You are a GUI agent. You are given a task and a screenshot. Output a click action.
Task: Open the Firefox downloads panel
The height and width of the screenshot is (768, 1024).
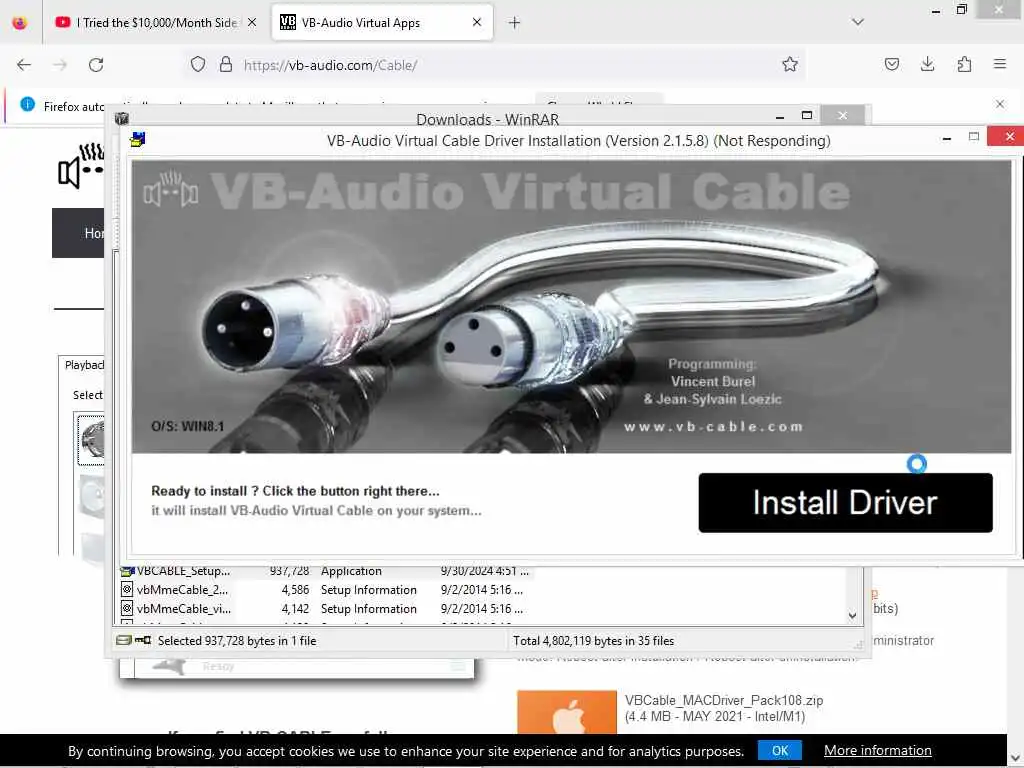coord(927,64)
